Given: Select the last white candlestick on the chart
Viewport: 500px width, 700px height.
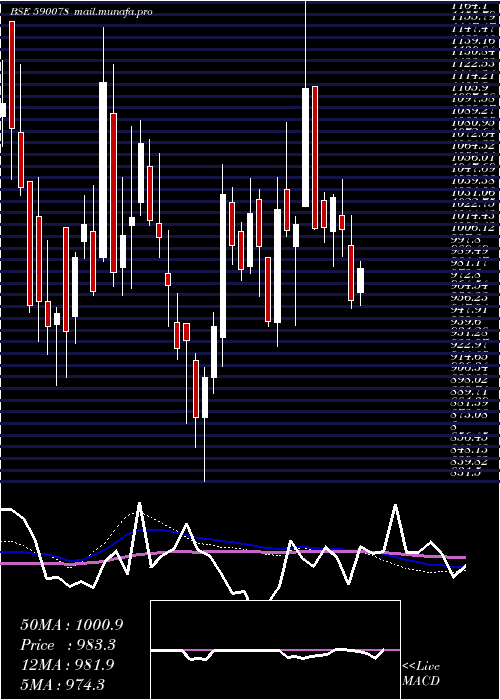Looking at the screenshot, I should 360,280.
